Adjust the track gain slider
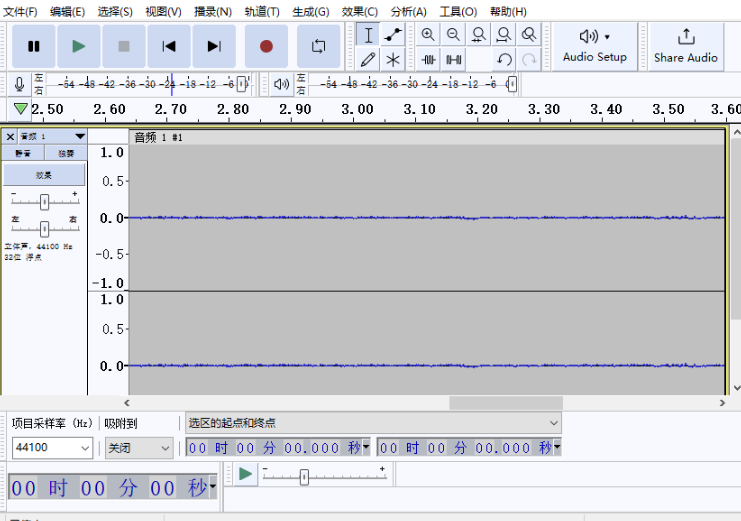This screenshot has height=521, width=741. point(44,202)
